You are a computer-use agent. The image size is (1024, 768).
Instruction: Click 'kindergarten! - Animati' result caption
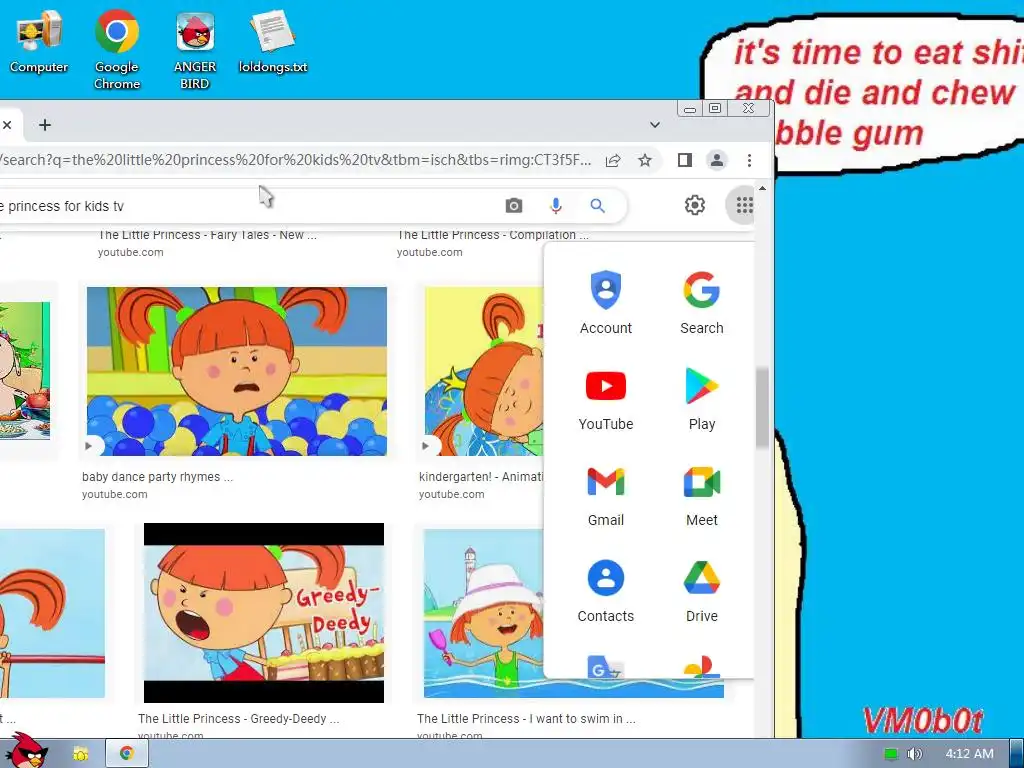click(481, 477)
